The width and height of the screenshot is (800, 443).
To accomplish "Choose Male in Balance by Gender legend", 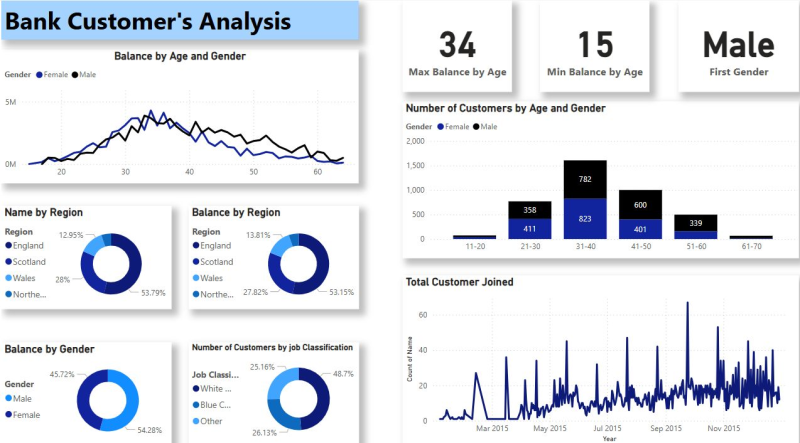I will [x=24, y=398].
